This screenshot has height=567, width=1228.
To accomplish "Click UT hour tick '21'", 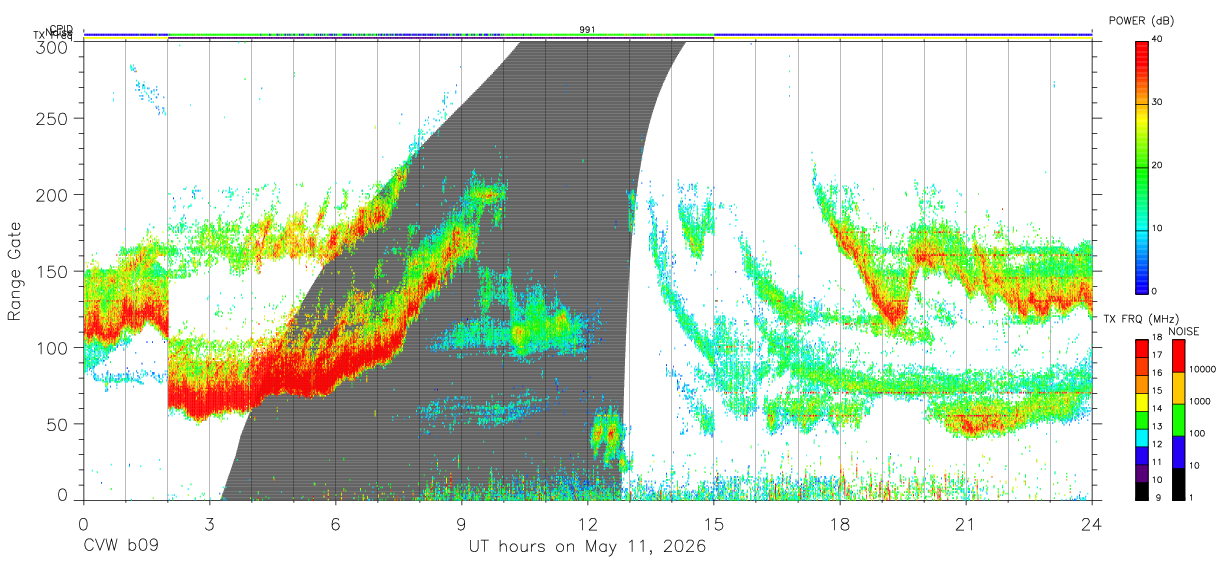I will click(966, 524).
